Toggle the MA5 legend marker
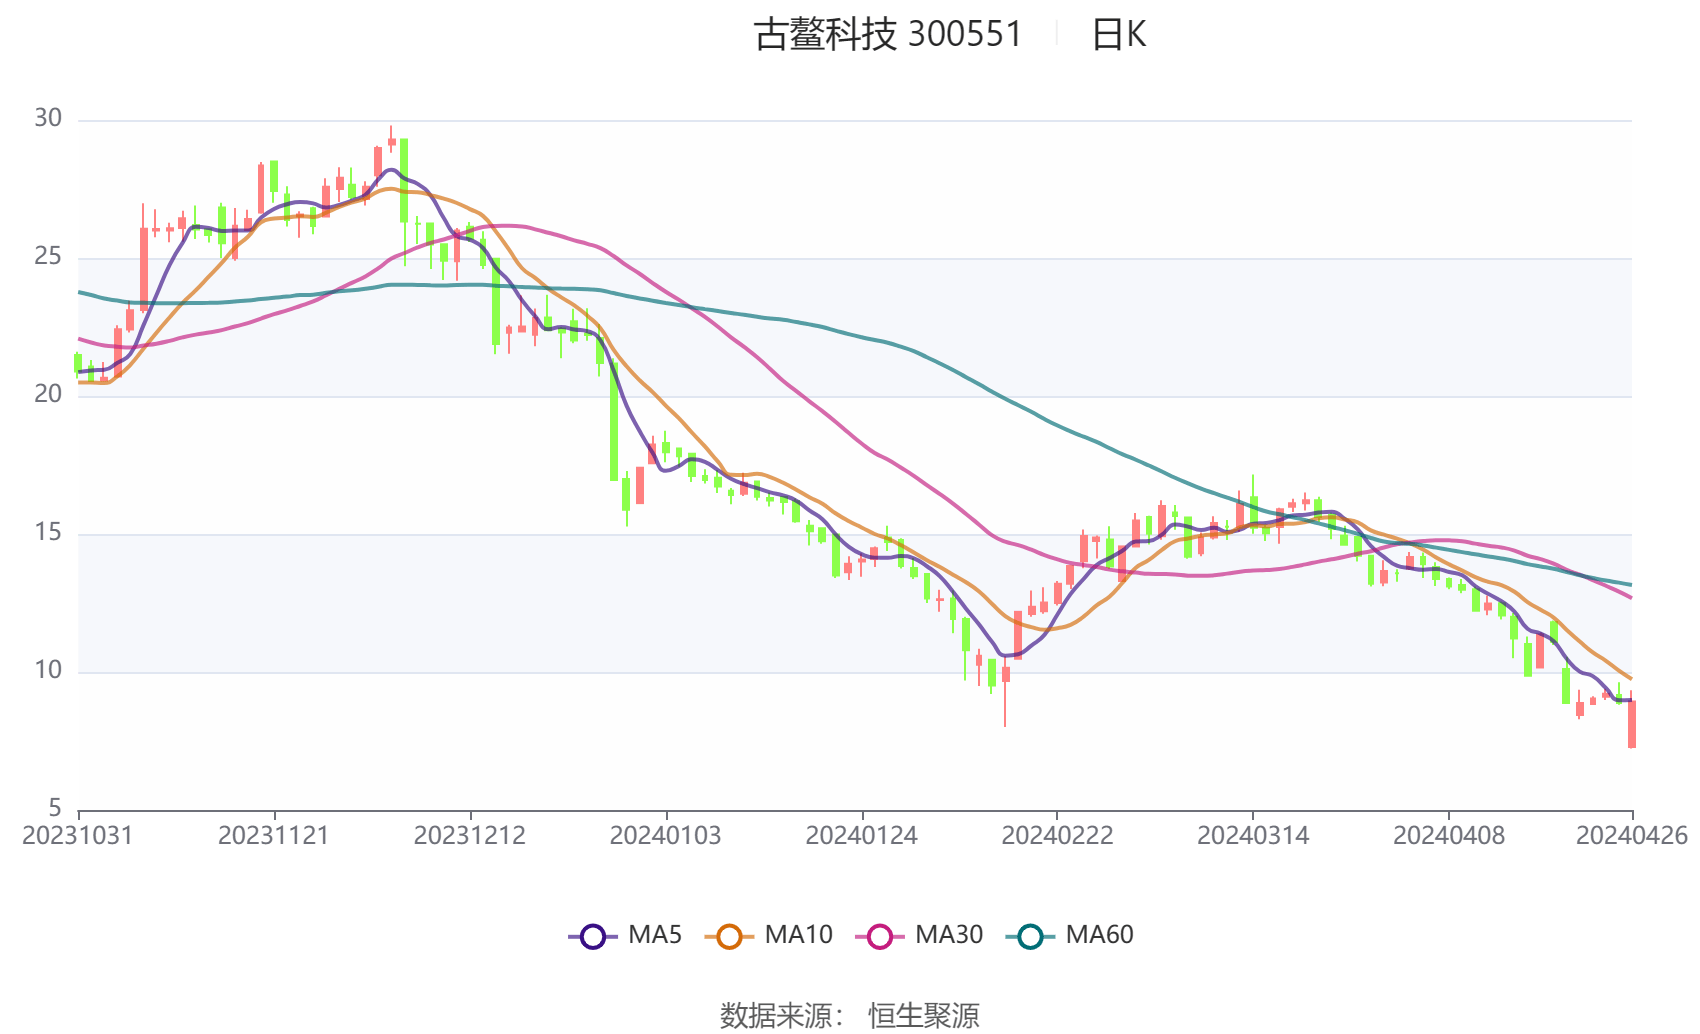Screen dimensions: 1700x1034 point(593,937)
